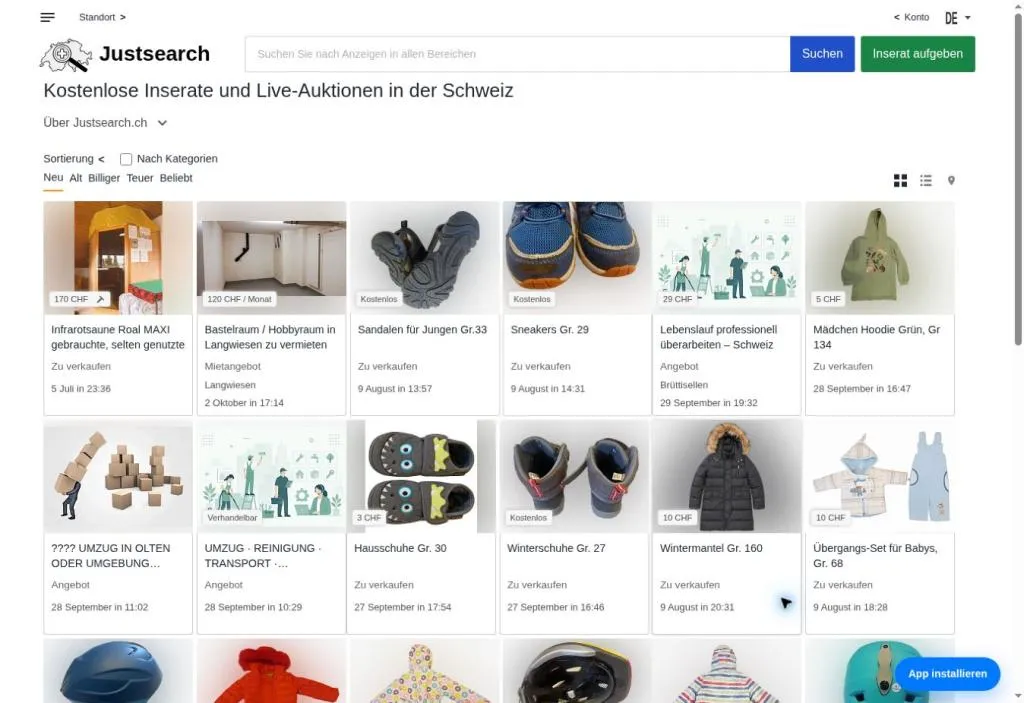This screenshot has height=703, width=1024.
Task: Open Sandalen für Jungen Gr.33 photo
Action: (424, 258)
